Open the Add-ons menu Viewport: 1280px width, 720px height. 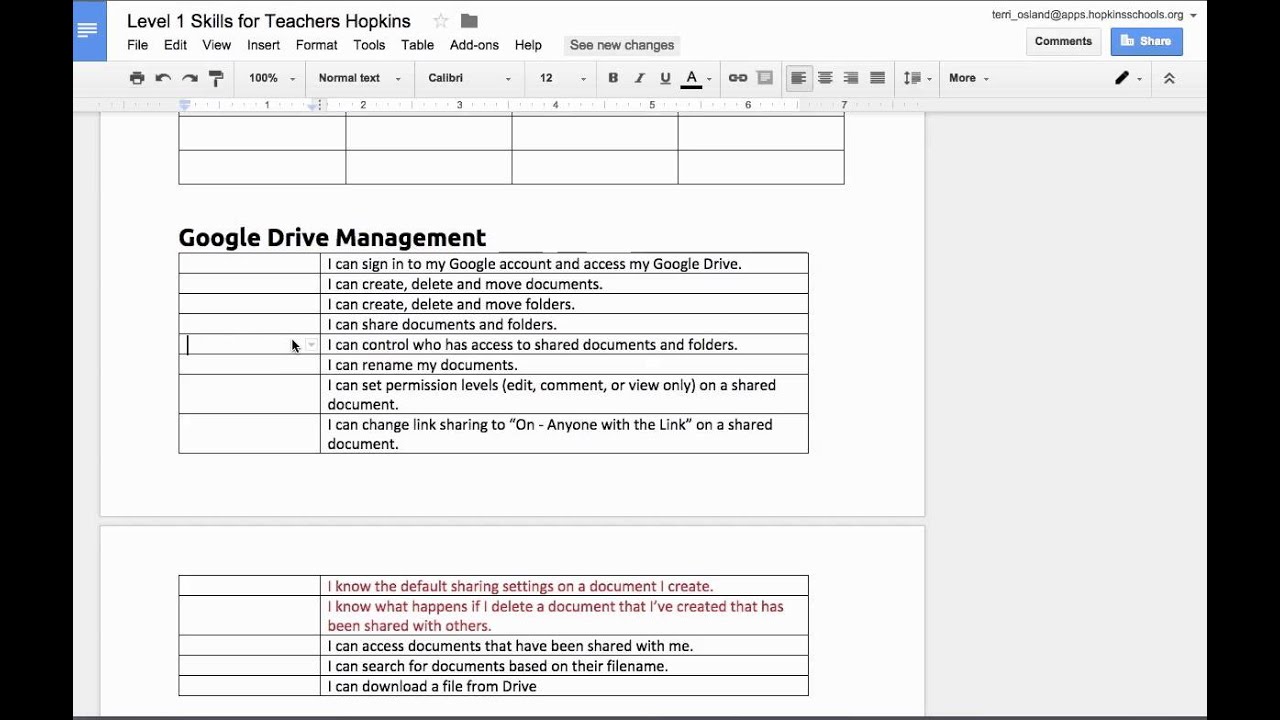(x=474, y=45)
